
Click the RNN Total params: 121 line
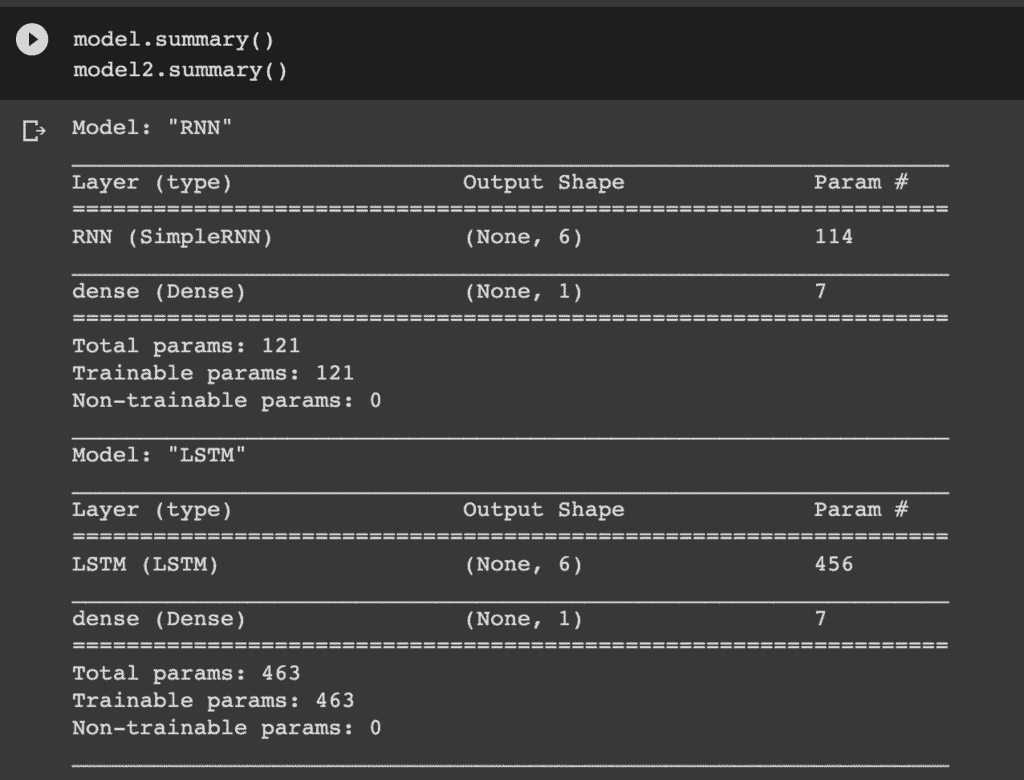(186, 346)
